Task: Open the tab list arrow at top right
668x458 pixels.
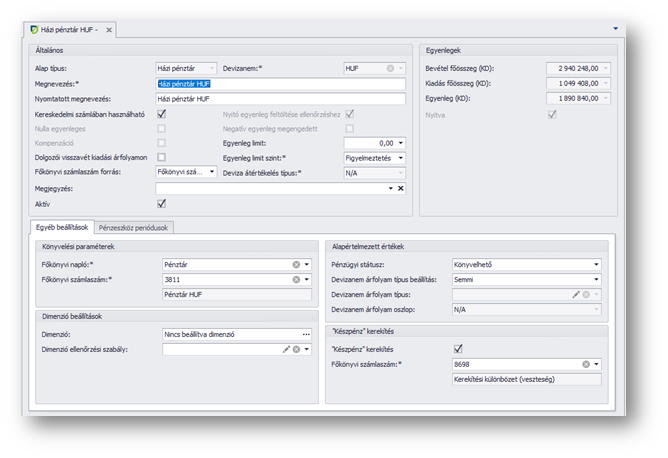Action: tap(616, 29)
